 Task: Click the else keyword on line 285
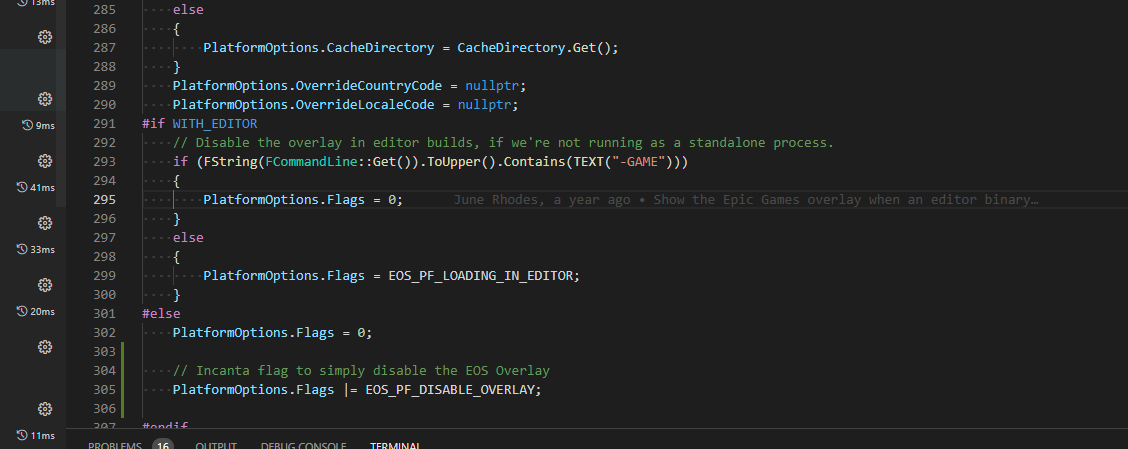pos(188,10)
